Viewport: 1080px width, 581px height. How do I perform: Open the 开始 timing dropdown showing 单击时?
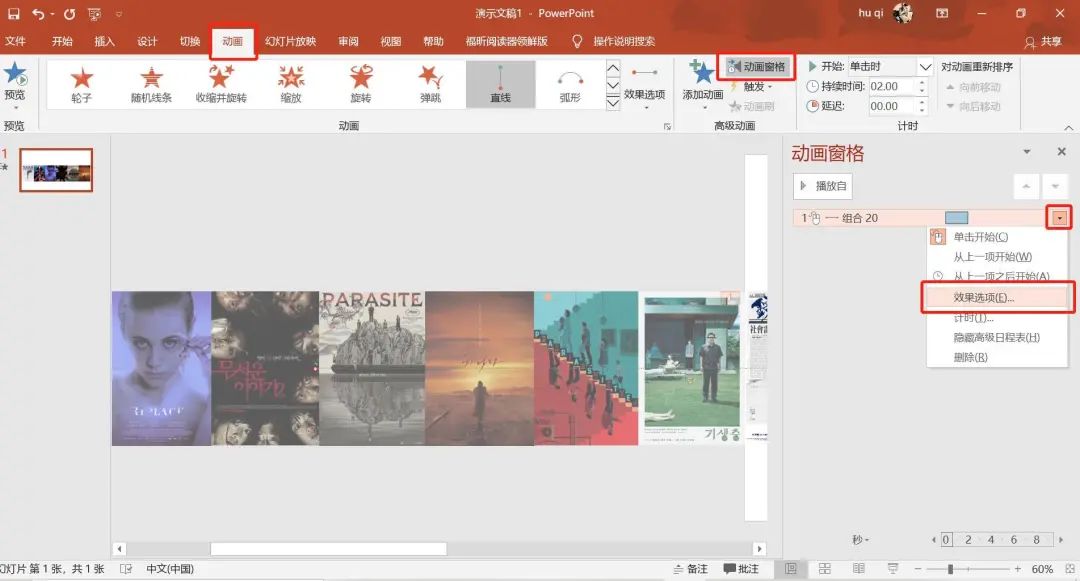pyautogui.click(x=925, y=67)
